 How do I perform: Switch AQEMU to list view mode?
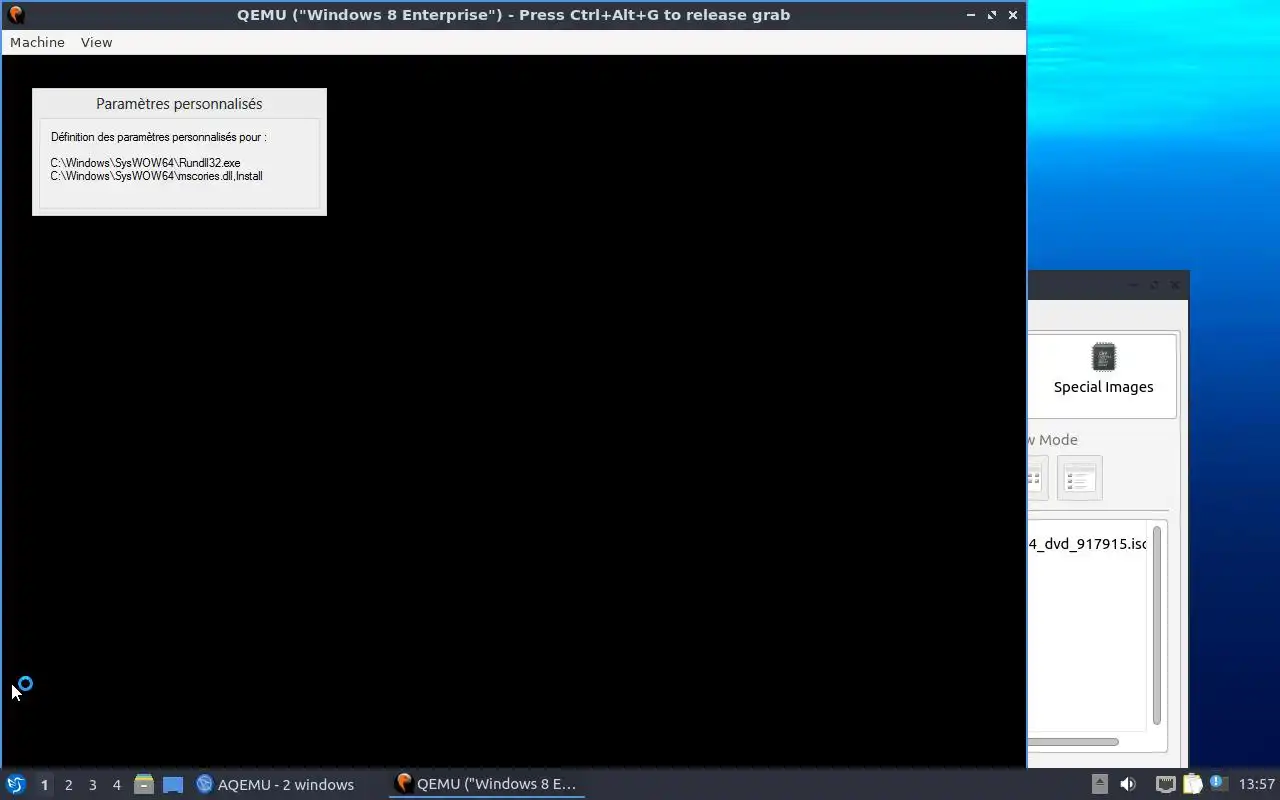point(1079,478)
